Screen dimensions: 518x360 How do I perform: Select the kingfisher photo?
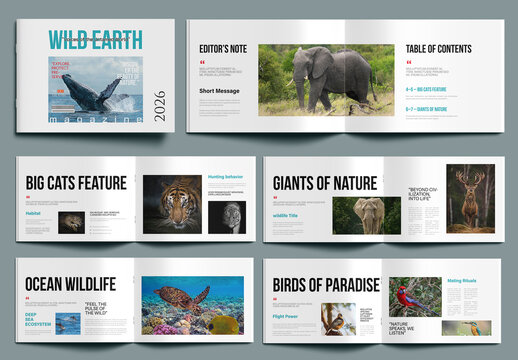467,328
